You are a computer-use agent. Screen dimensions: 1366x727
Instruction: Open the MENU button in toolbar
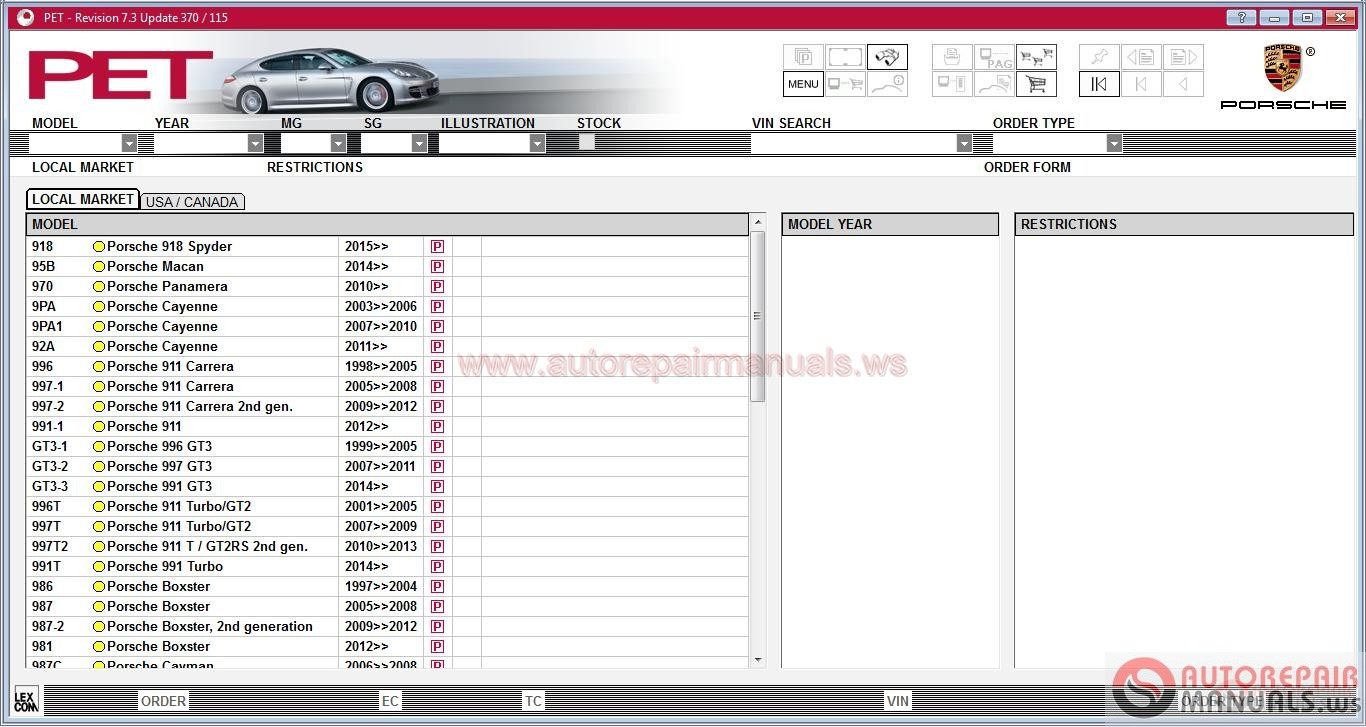(803, 84)
